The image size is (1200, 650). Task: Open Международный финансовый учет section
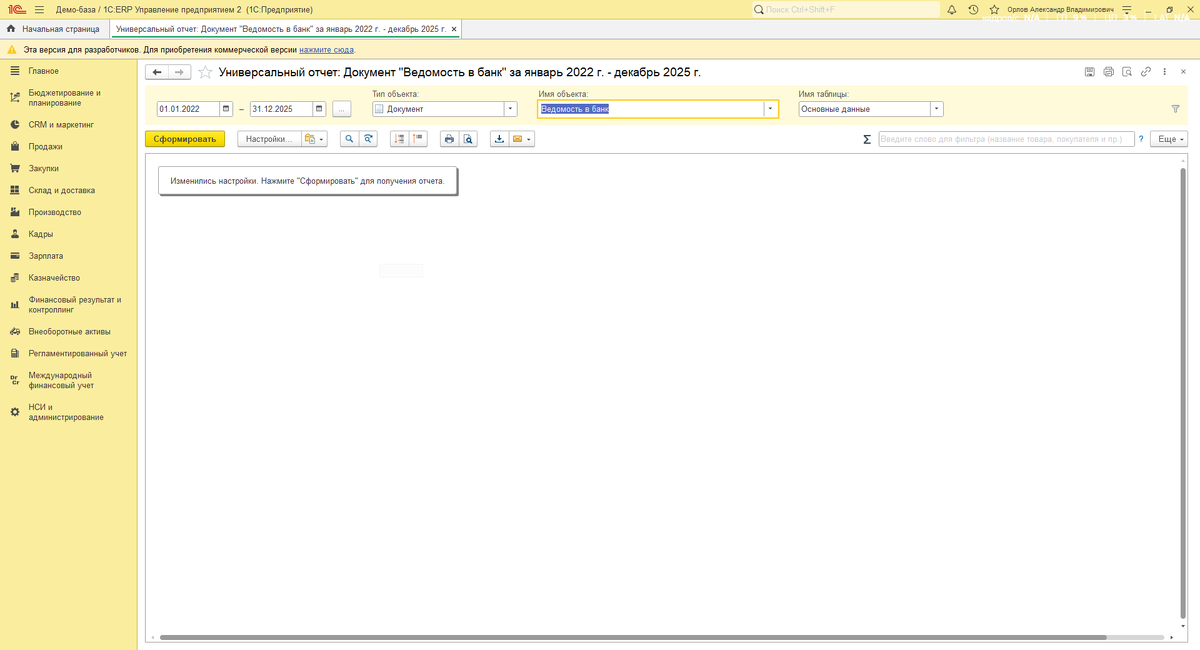(x=66, y=380)
